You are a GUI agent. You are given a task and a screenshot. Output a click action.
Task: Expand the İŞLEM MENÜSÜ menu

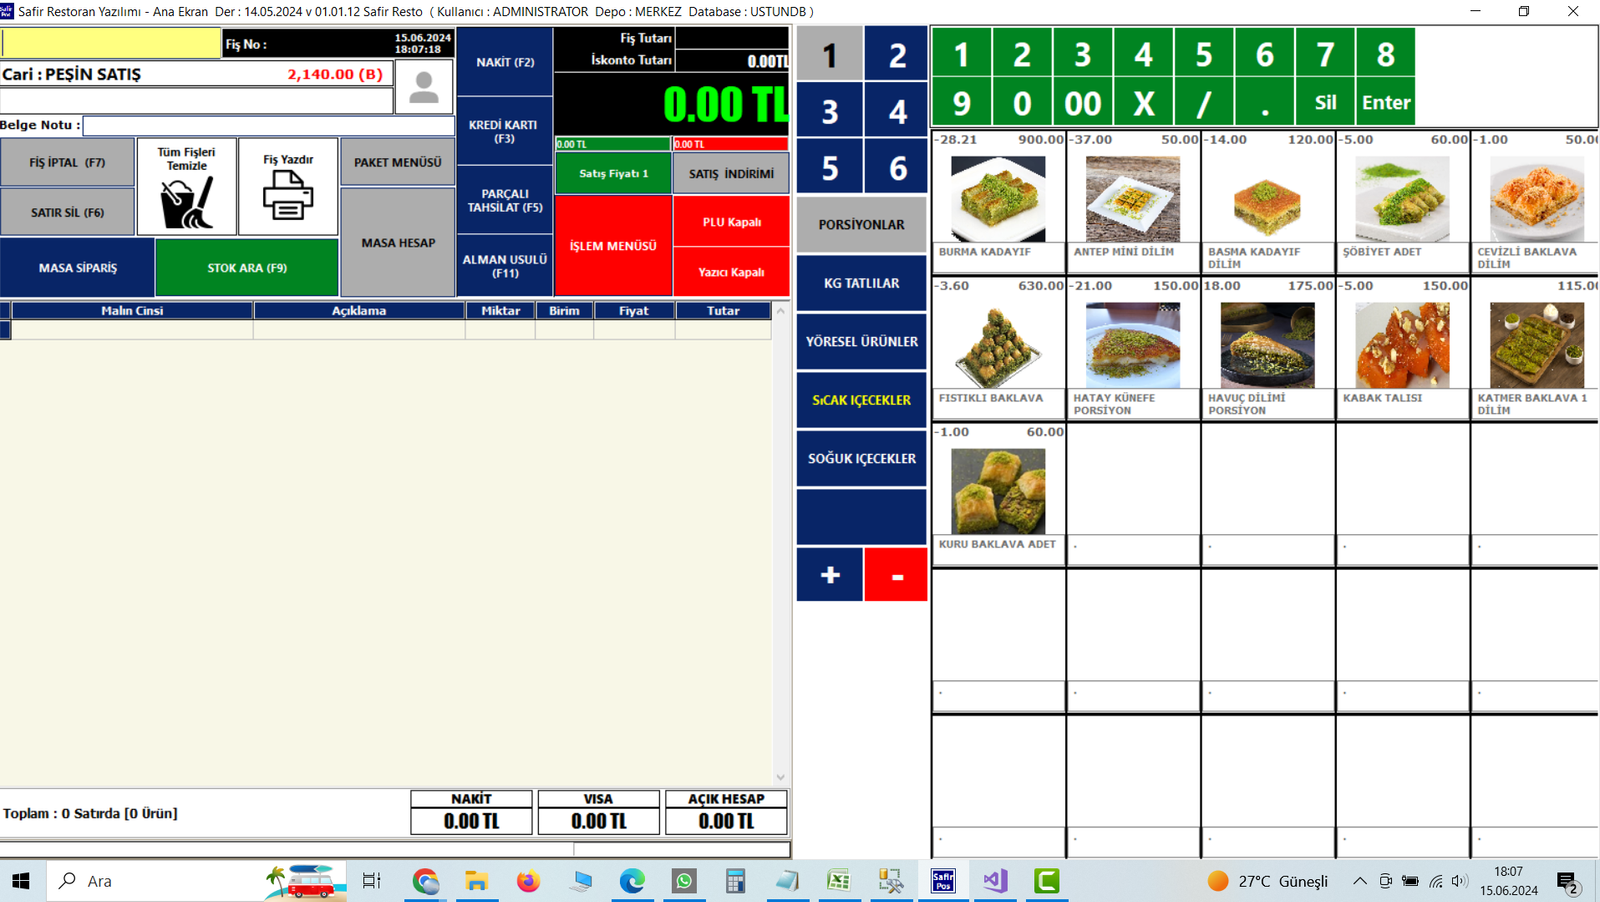tap(613, 246)
